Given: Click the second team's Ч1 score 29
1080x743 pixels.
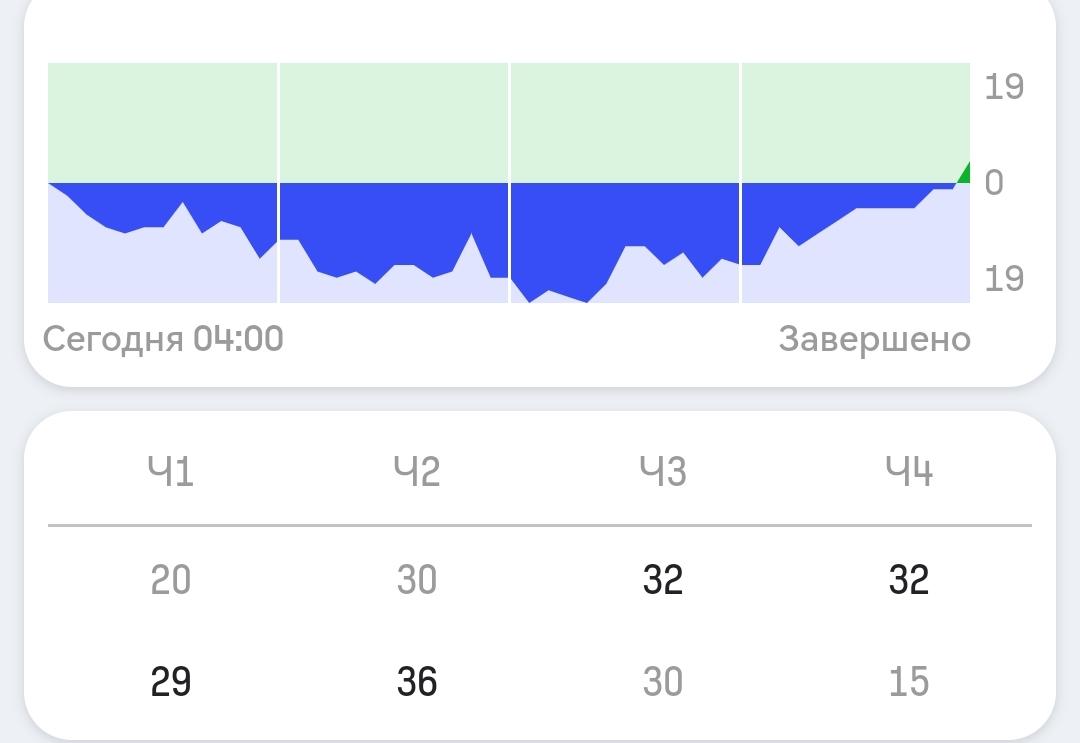Looking at the screenshot, I should (171, 682).
